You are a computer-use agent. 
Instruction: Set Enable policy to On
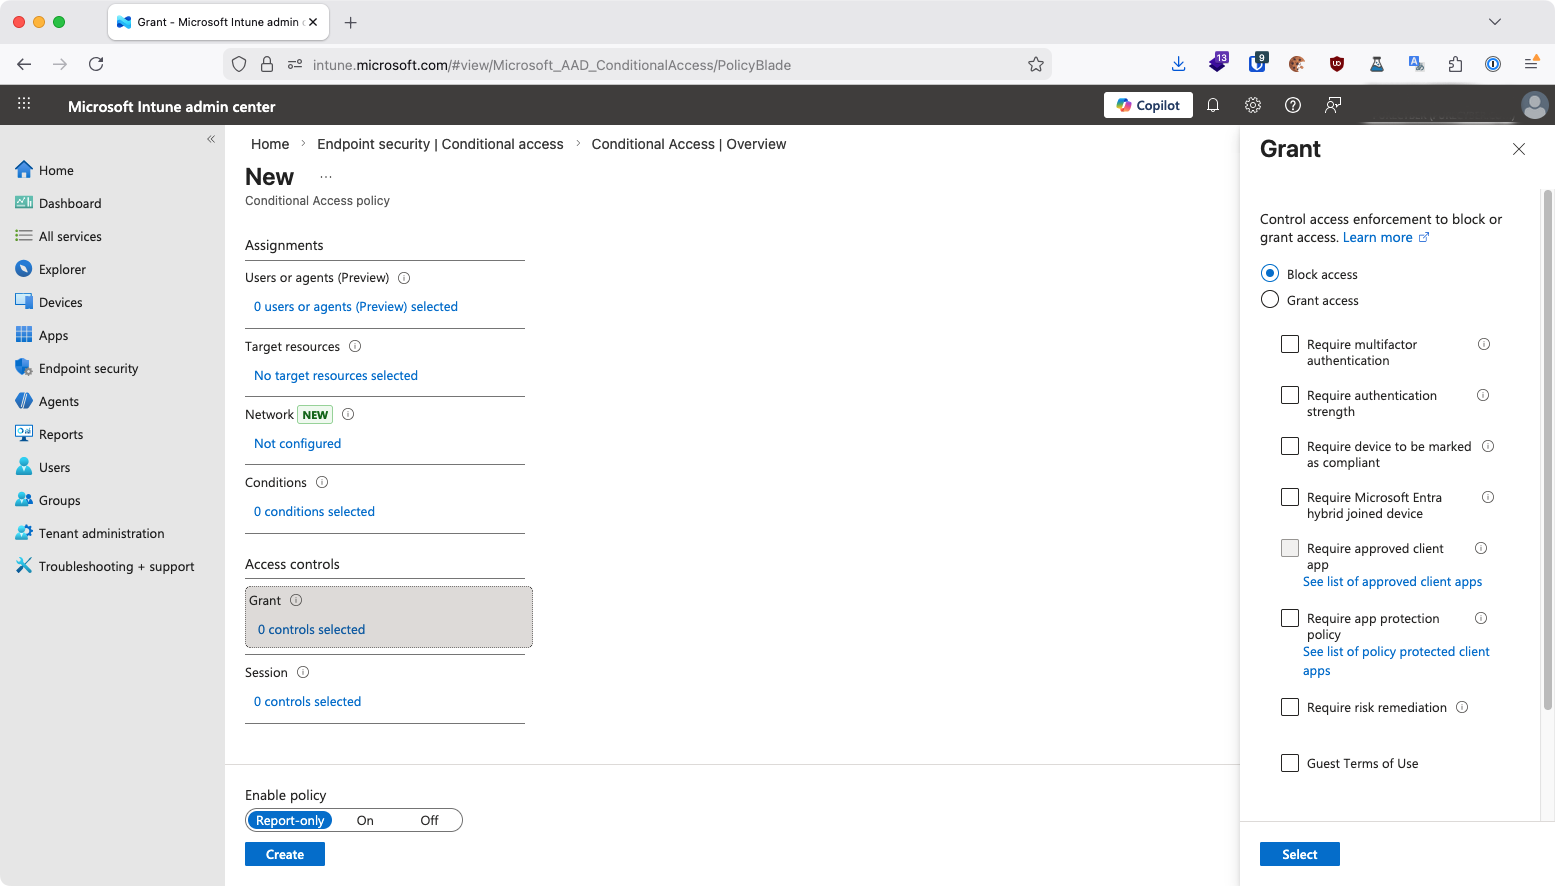[365, 820]
